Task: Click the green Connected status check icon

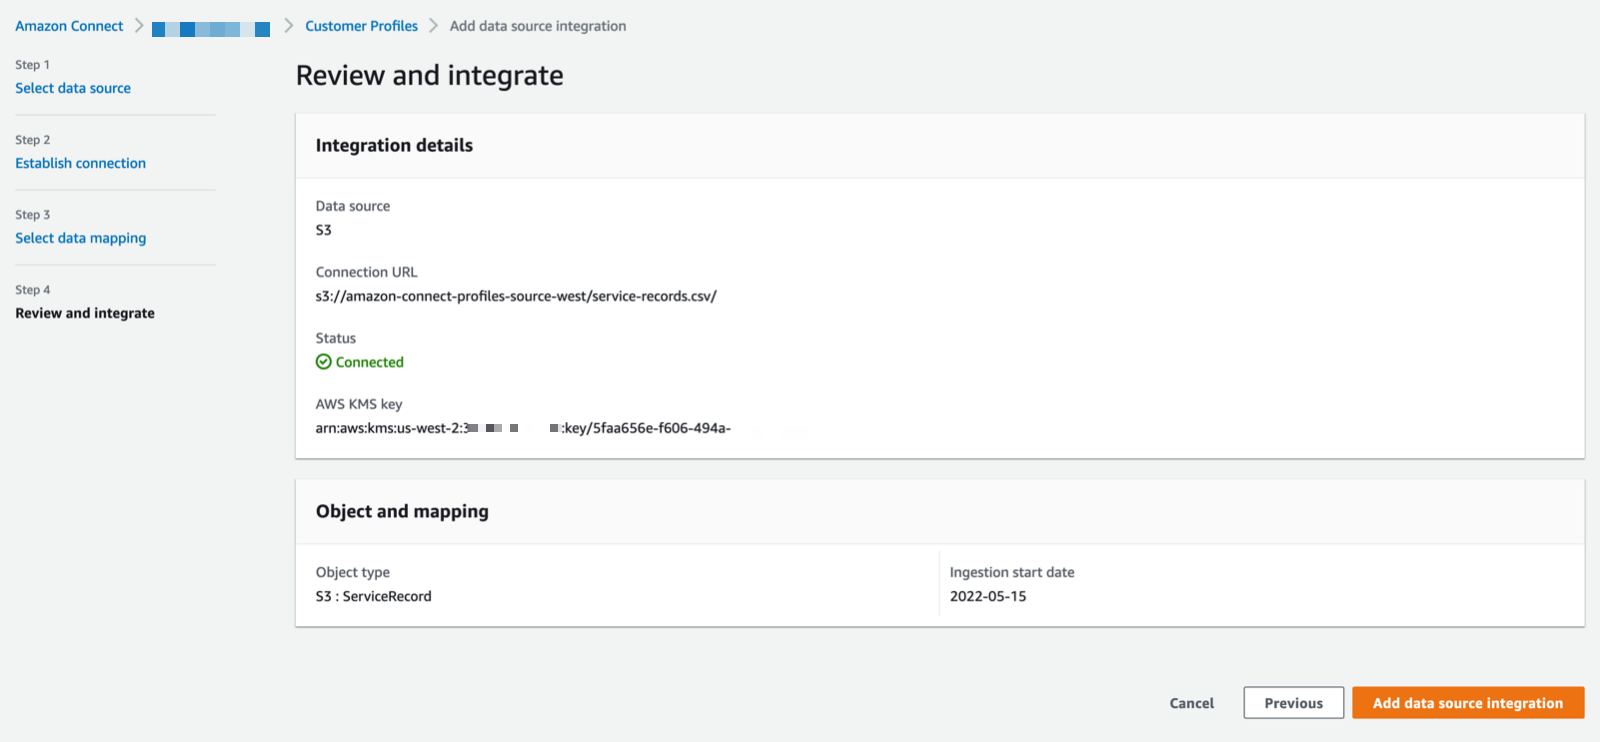Action: 323,362
